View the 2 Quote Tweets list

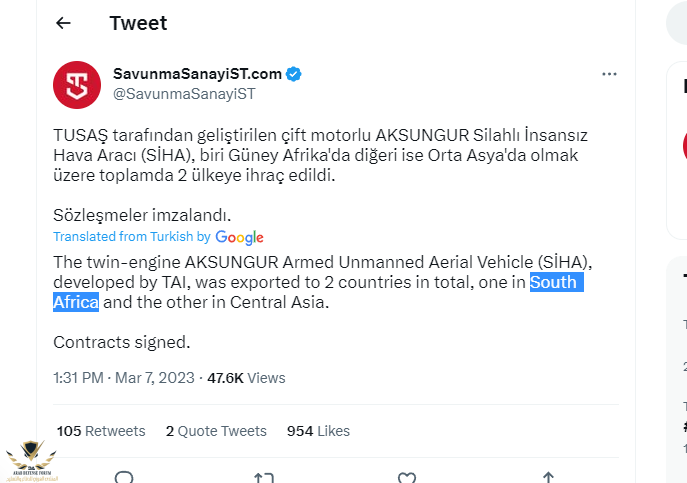(216, 431)
